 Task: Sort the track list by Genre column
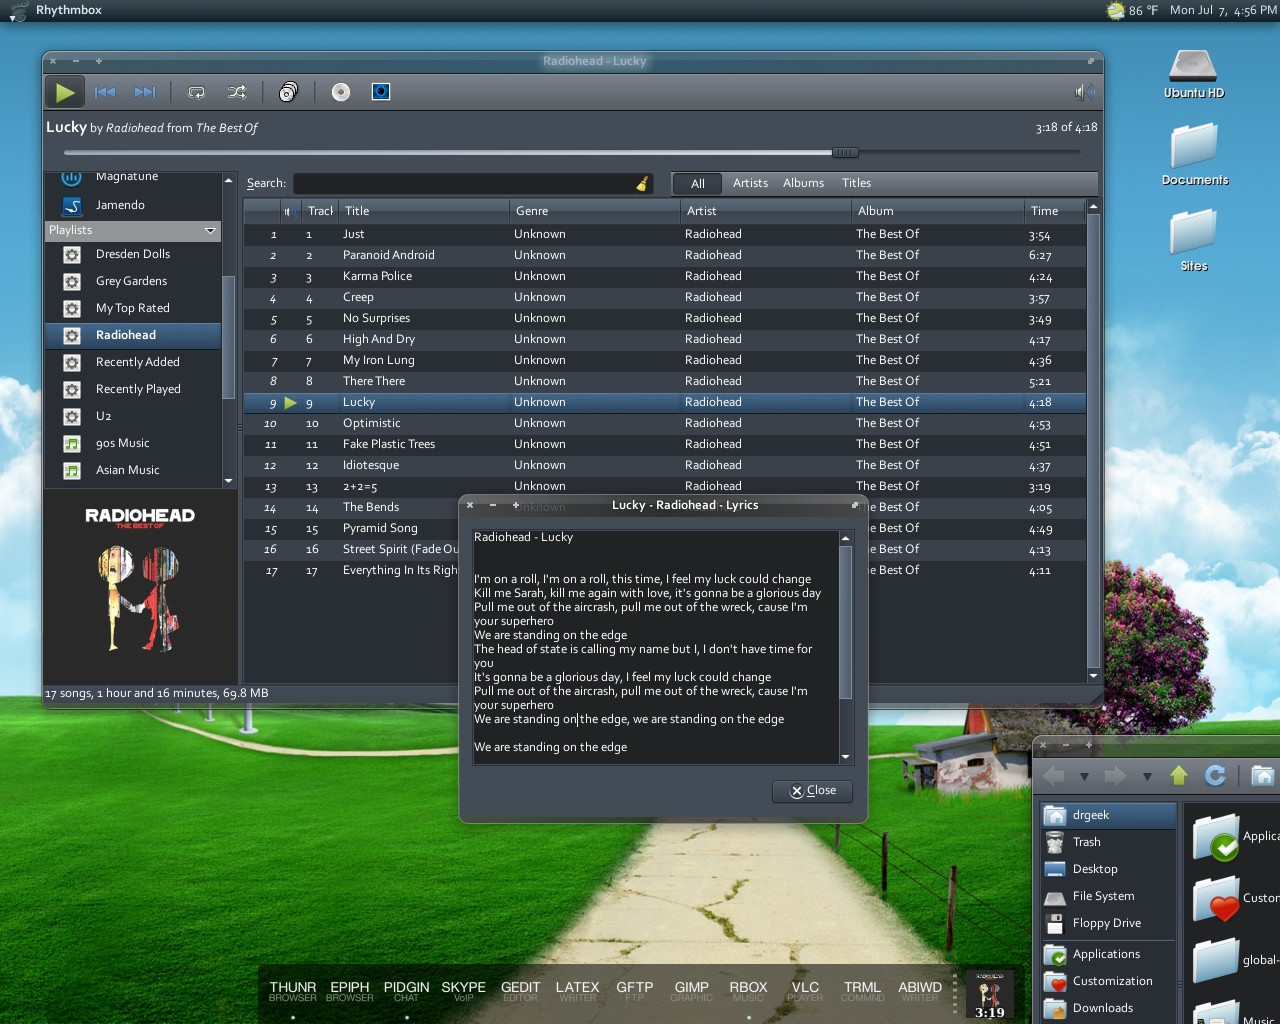click(x=595, y=211)
